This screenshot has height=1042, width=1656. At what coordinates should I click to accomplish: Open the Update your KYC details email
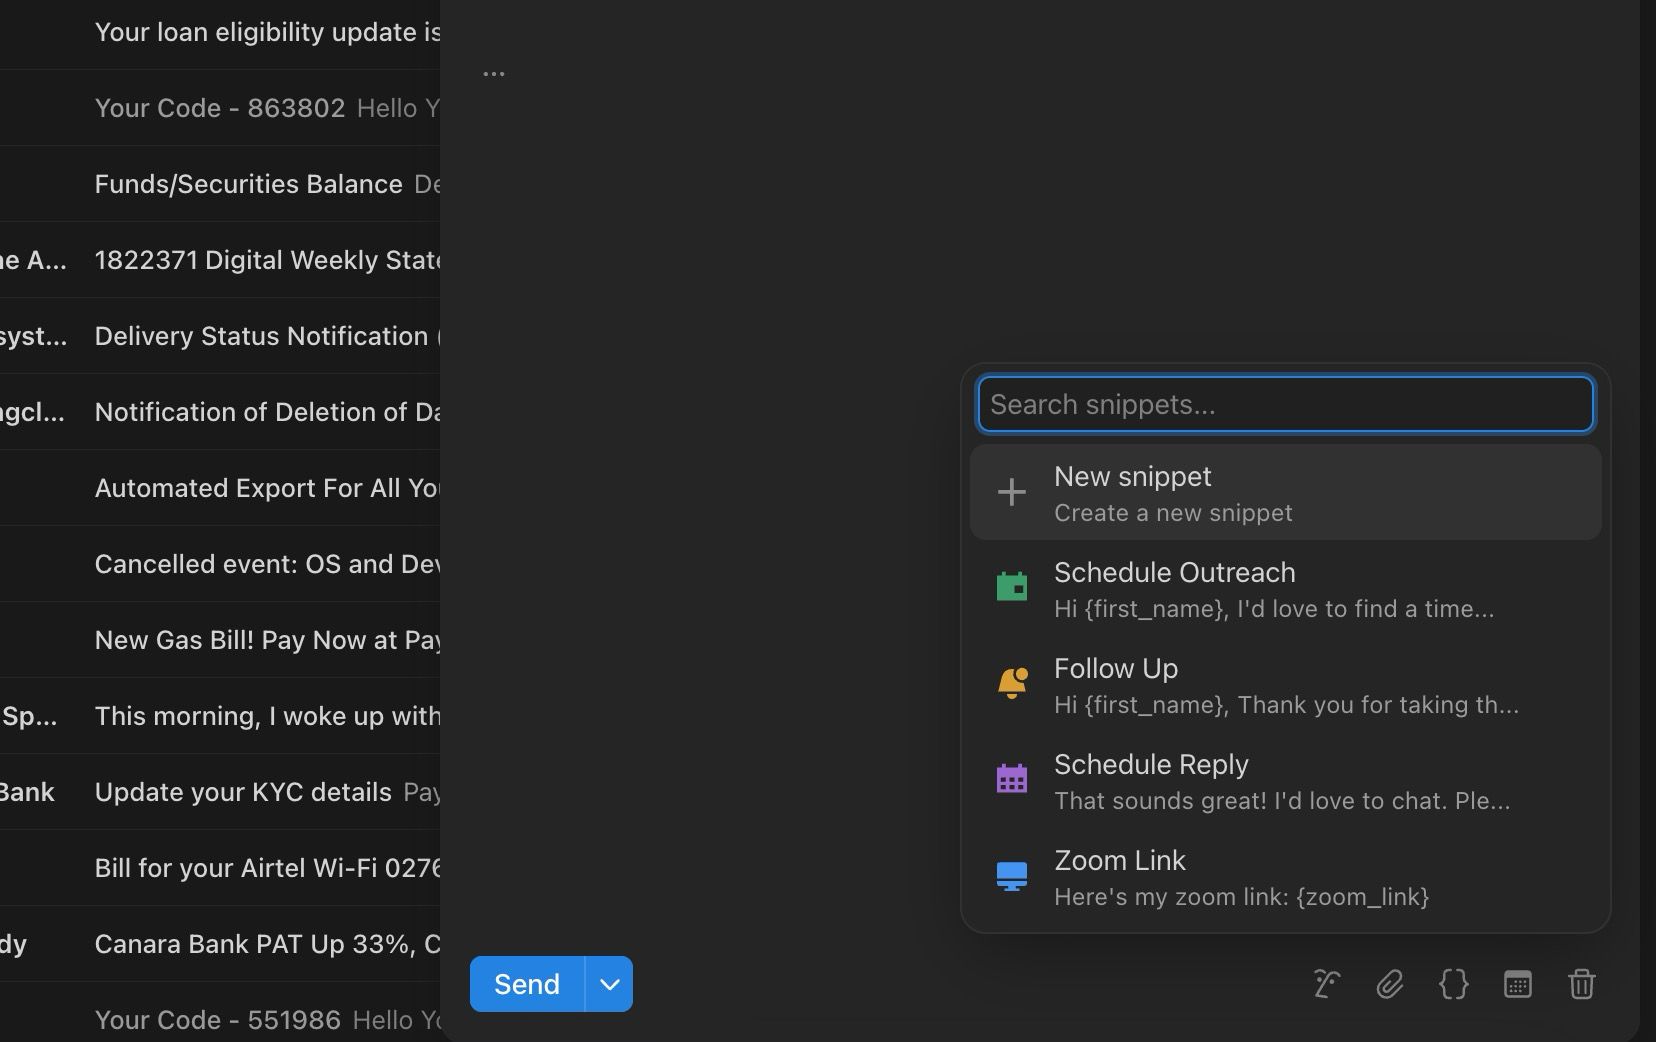point(220,792)
